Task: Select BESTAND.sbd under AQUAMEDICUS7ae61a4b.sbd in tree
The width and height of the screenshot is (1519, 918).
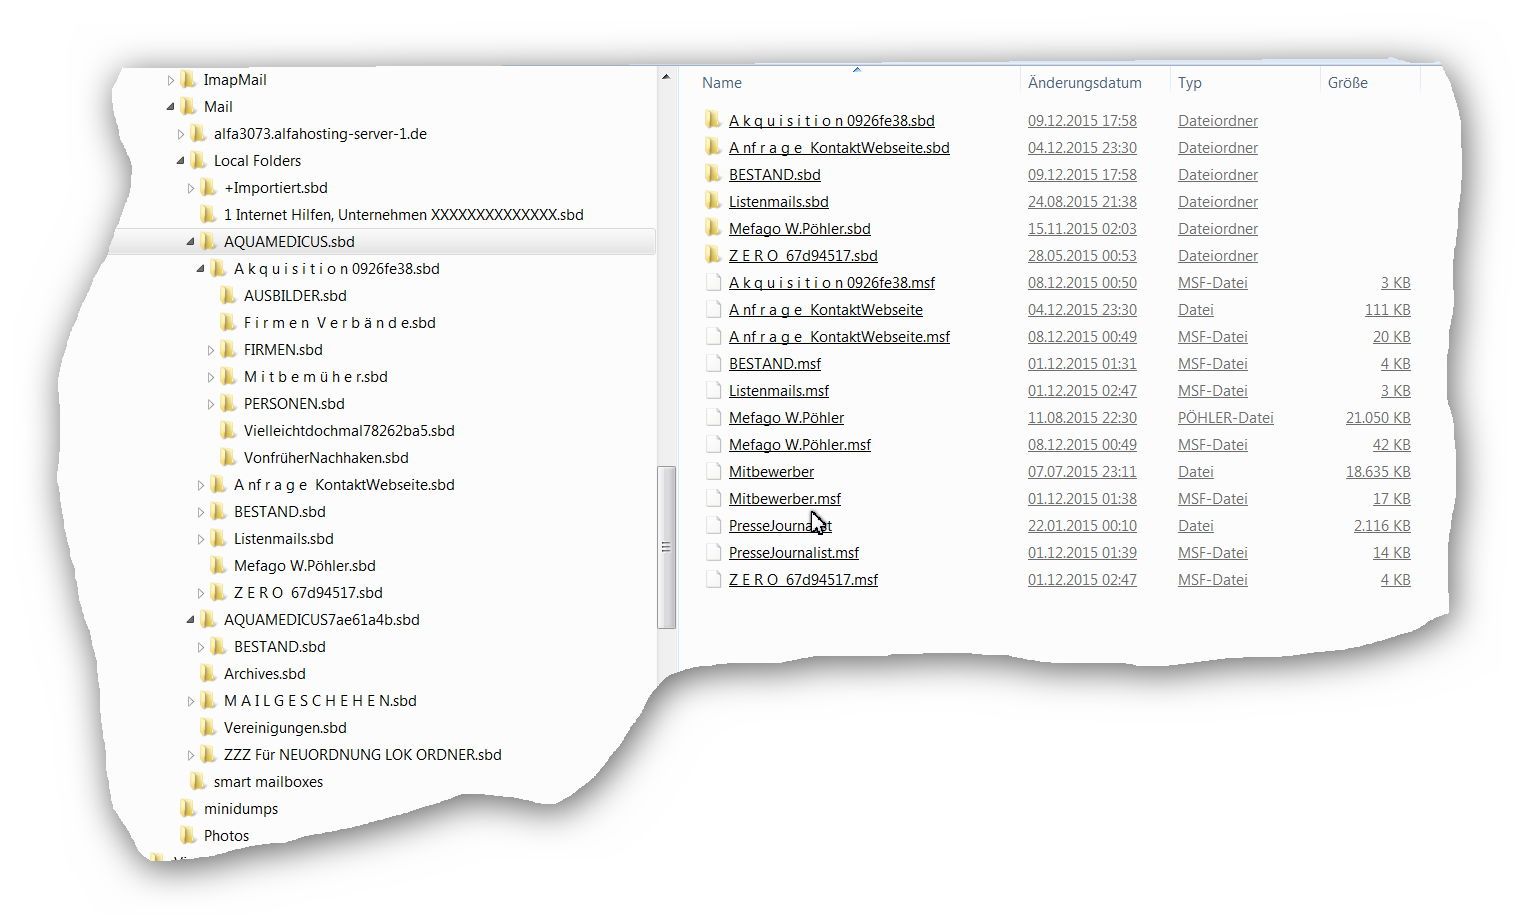Action: [280, 646]
